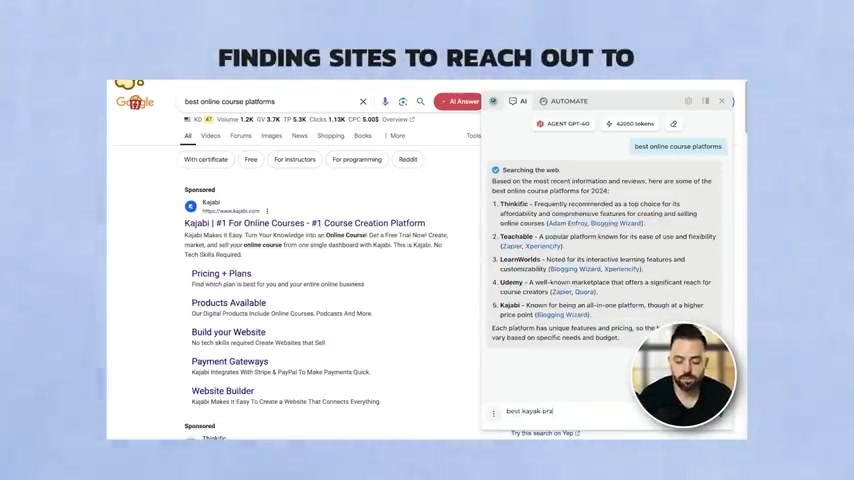Switch to the Shopping tab
854x480 pixels.
click(x=331, y=136)
